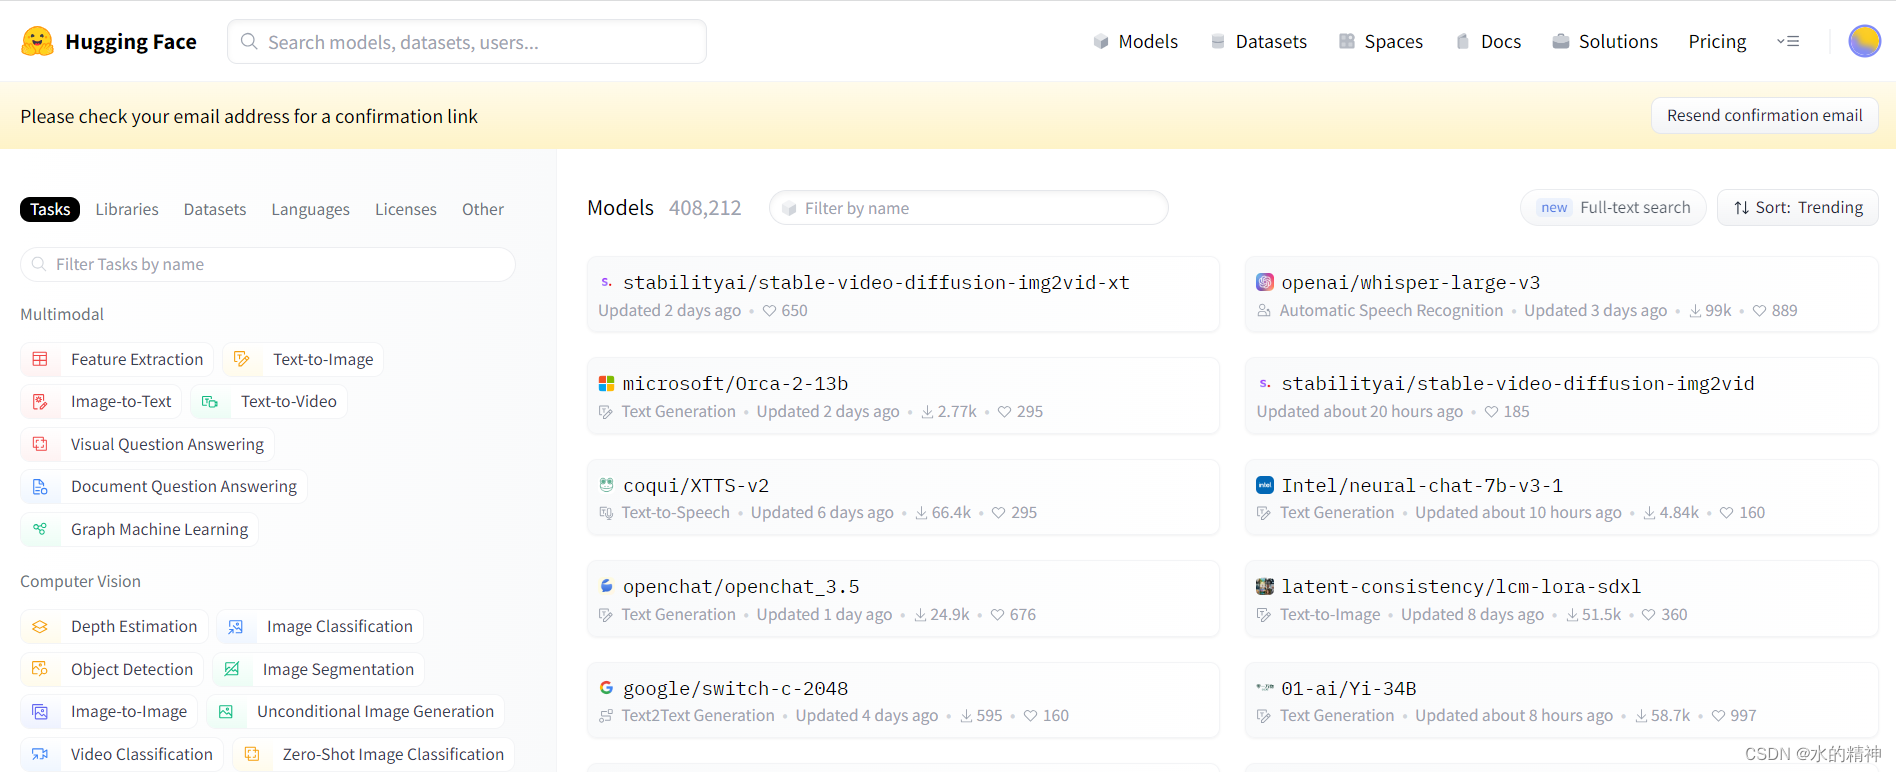Click the Image-to-Text task icon
The height and width of the screenshot is (772, 1896).
click(x=40, y=401)
